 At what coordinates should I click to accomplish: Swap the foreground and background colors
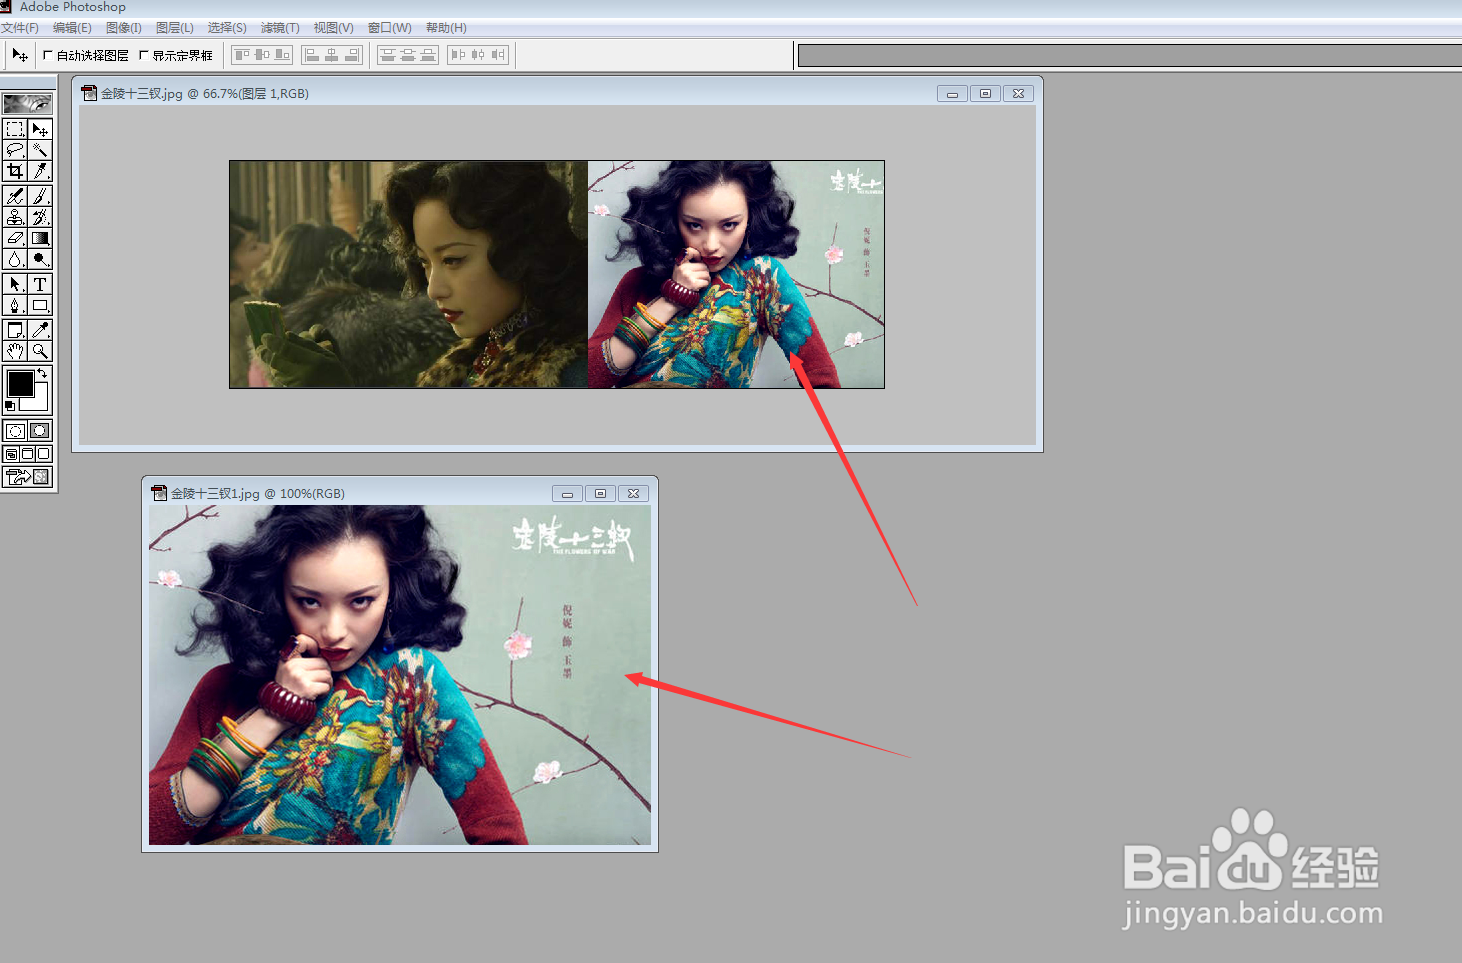[x=42, y=374]
